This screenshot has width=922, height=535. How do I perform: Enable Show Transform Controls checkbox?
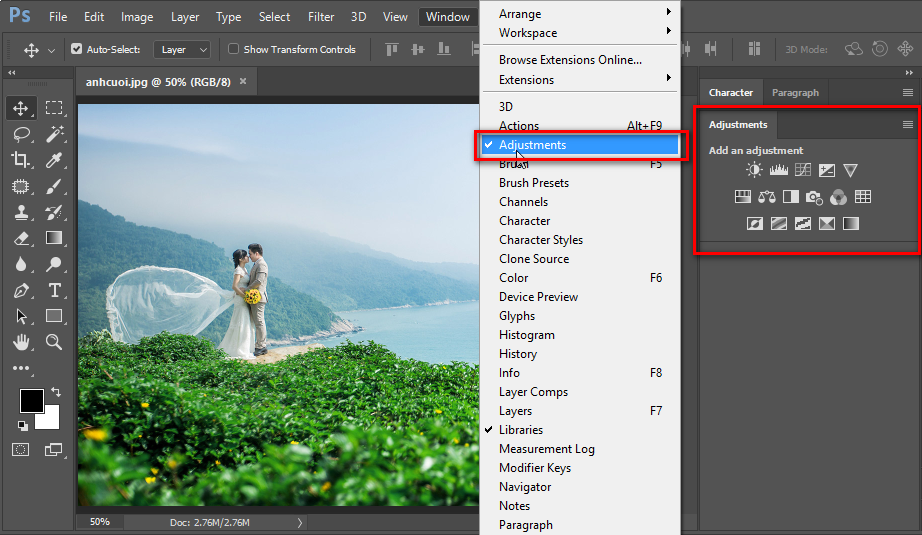(x=234, y=49)
